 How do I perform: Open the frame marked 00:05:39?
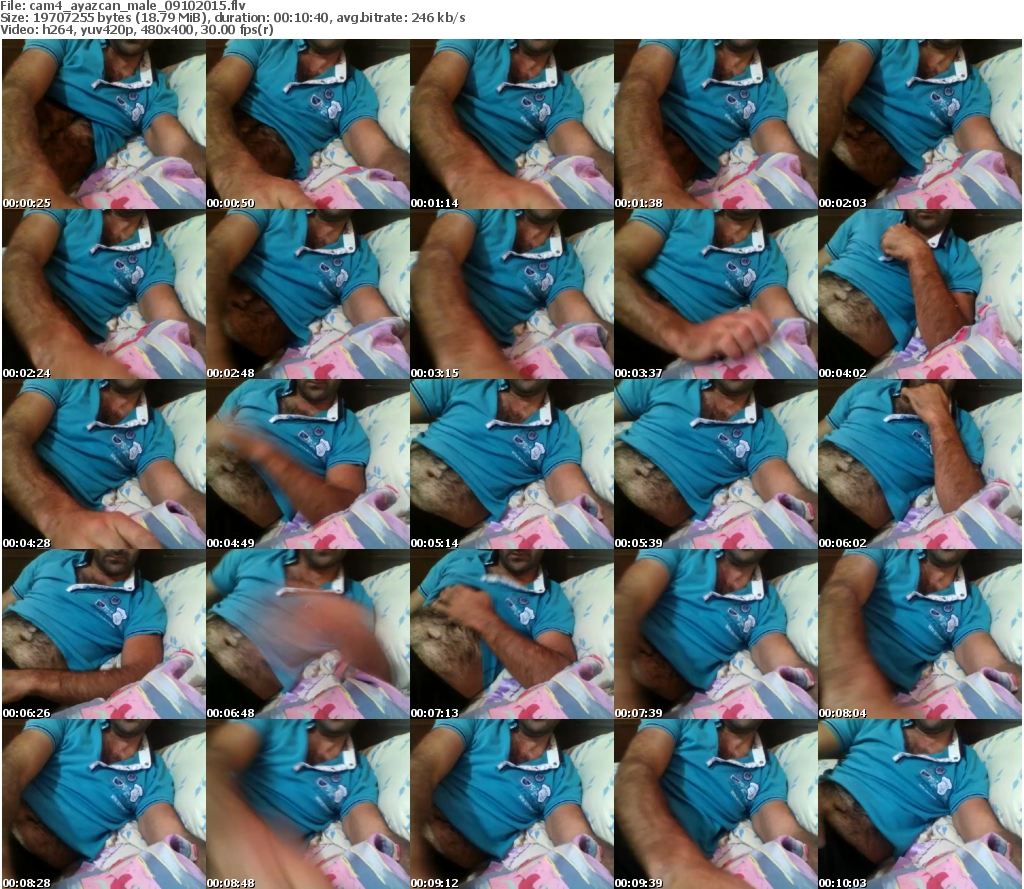point(716,464)
